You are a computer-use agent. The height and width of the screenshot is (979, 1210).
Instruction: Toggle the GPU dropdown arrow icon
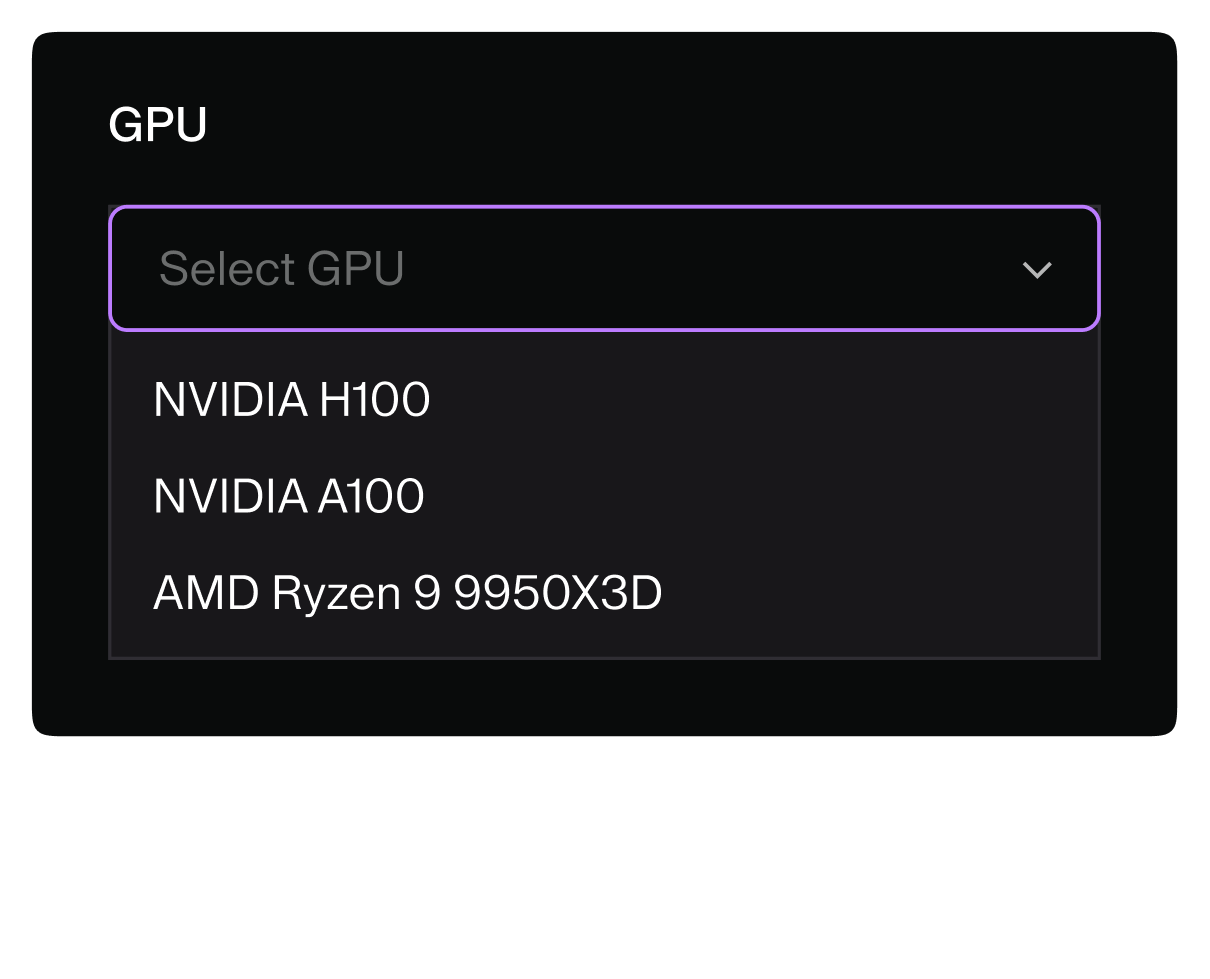(x=1037, y=269)
